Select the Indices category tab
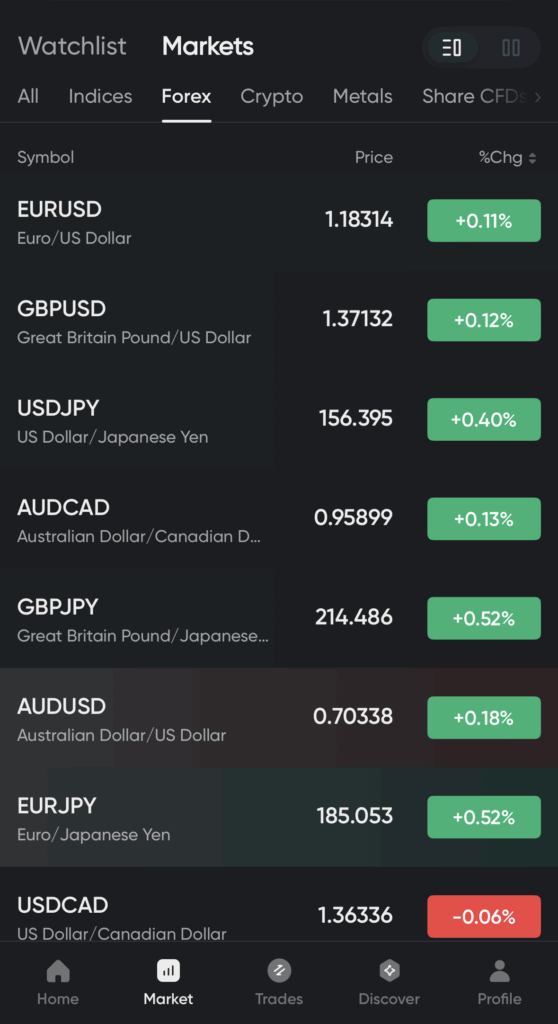 coord(101,97)
